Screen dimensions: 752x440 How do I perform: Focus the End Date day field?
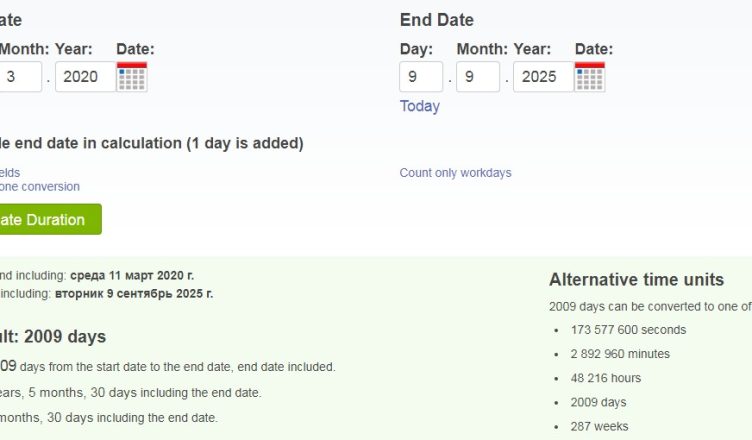tap(421, 77)
